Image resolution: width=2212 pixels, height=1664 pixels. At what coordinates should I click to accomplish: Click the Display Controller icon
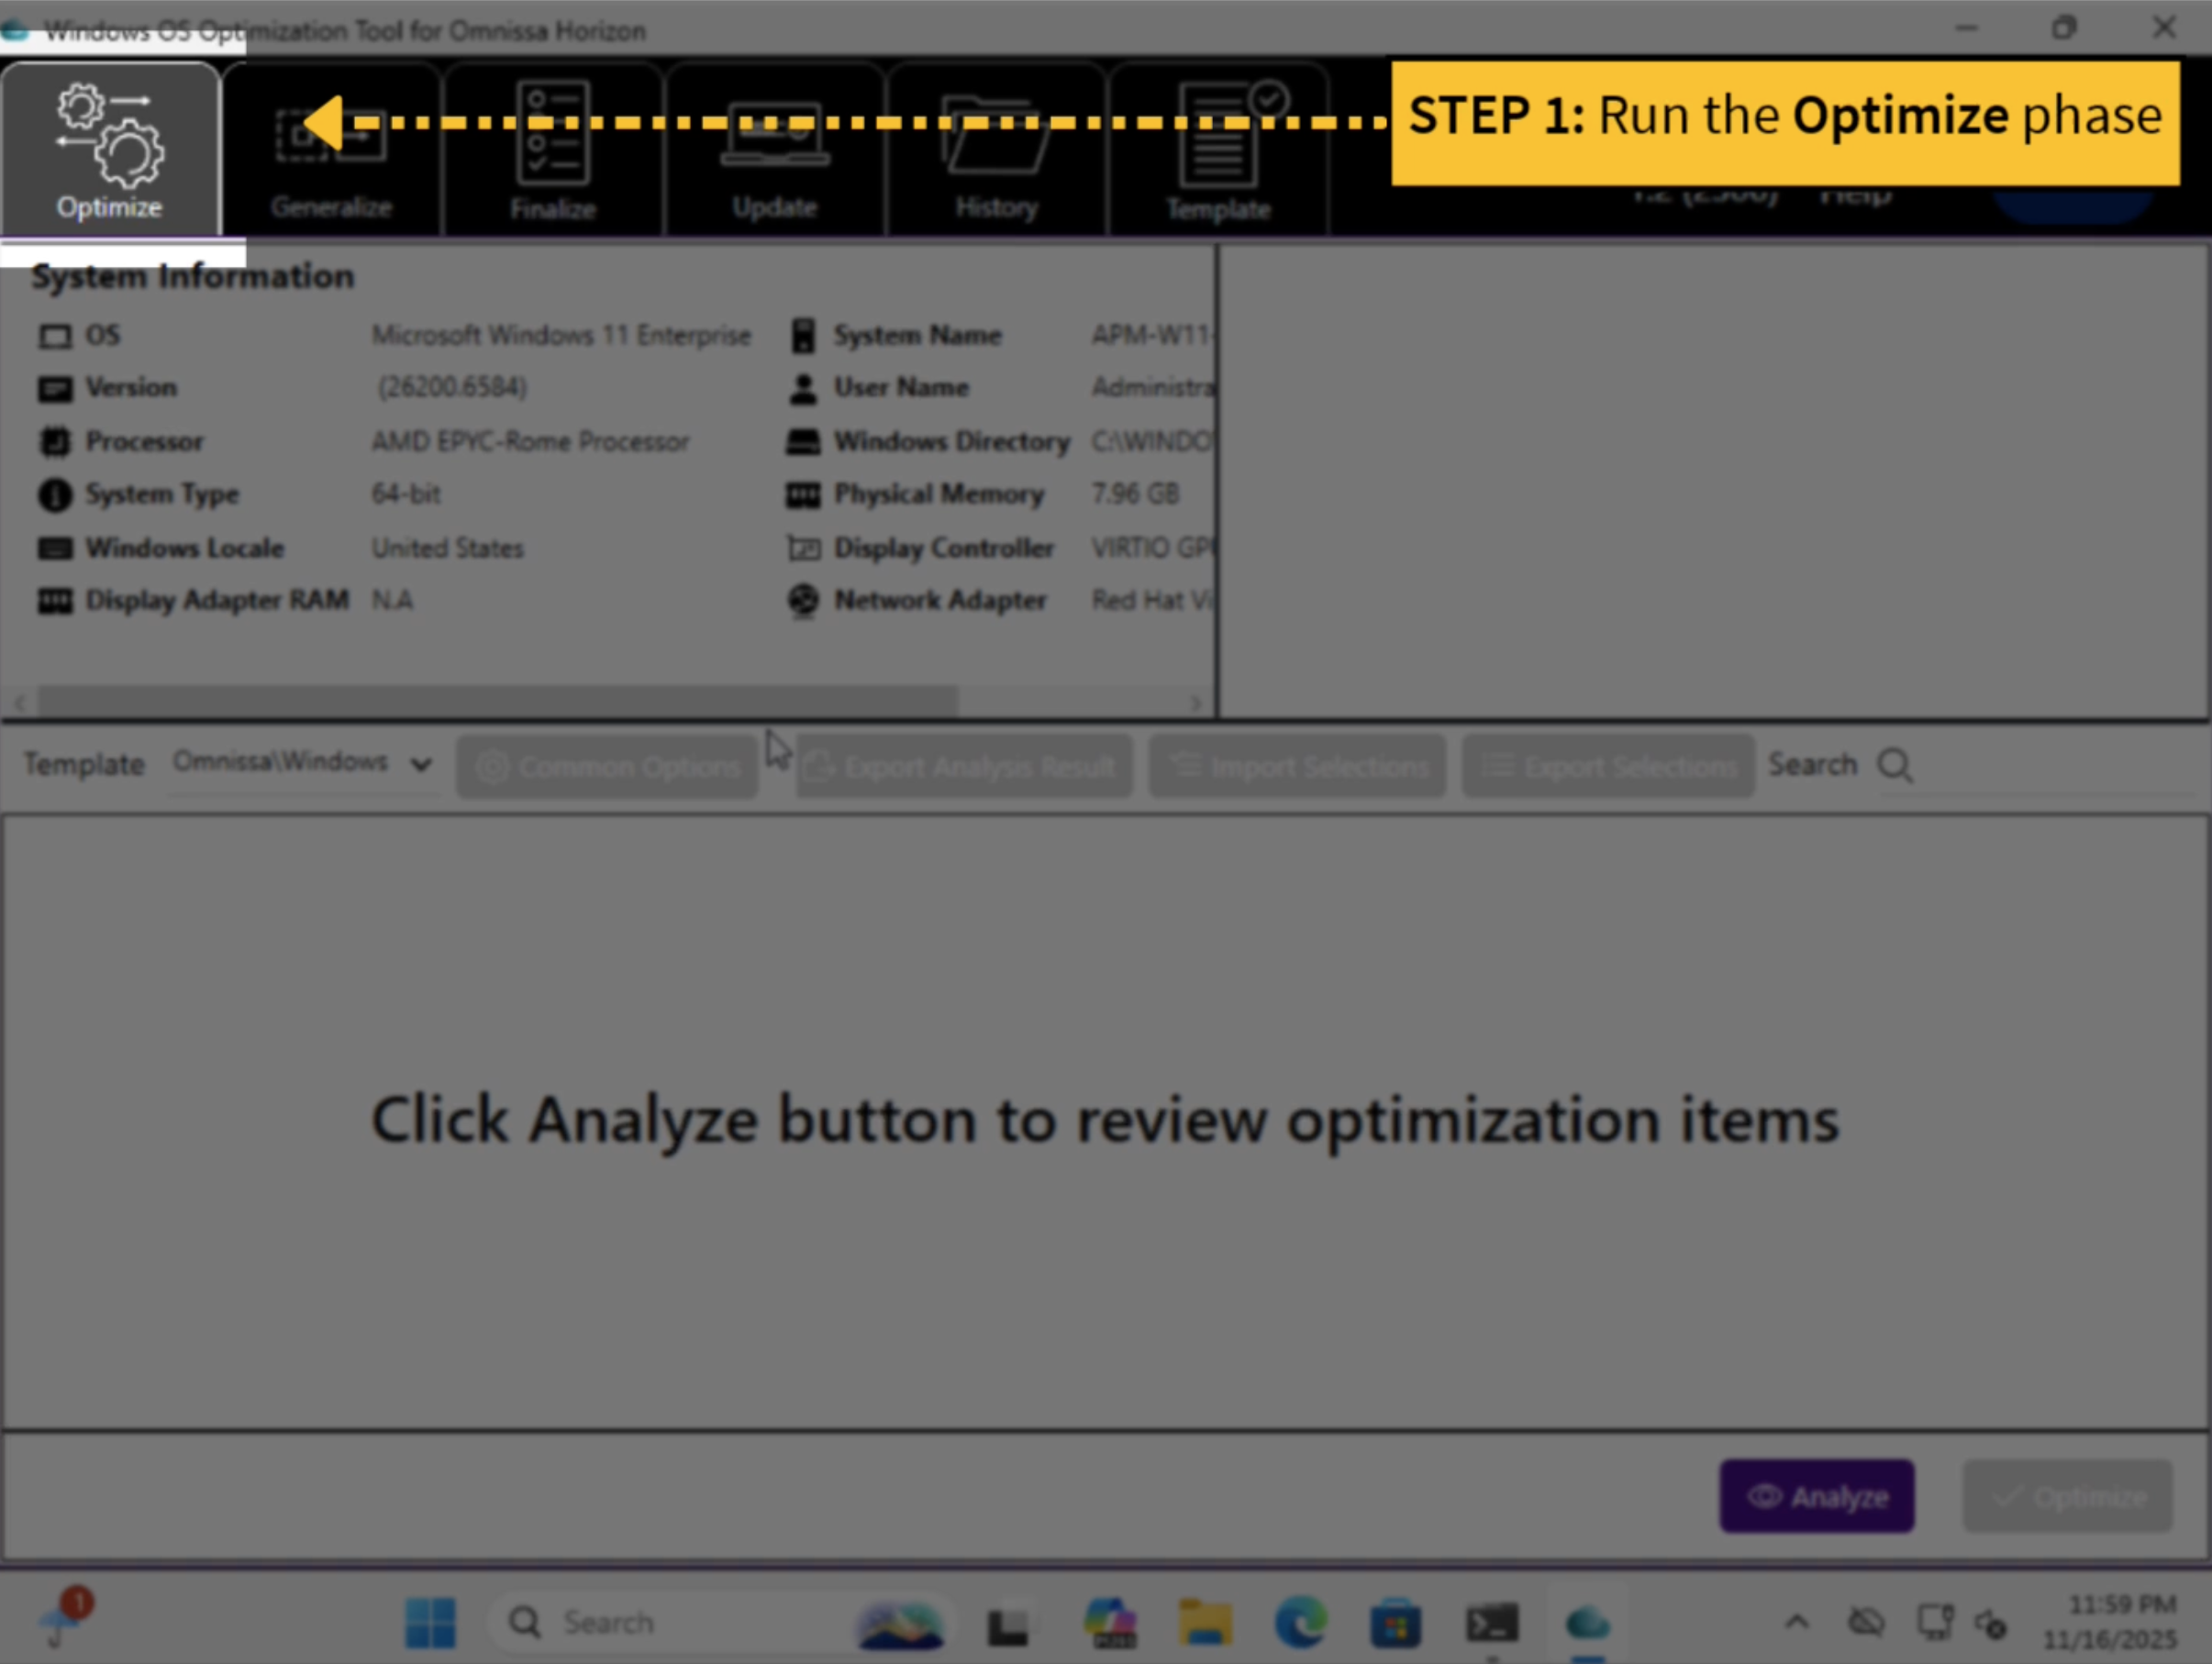pos(803,548)
